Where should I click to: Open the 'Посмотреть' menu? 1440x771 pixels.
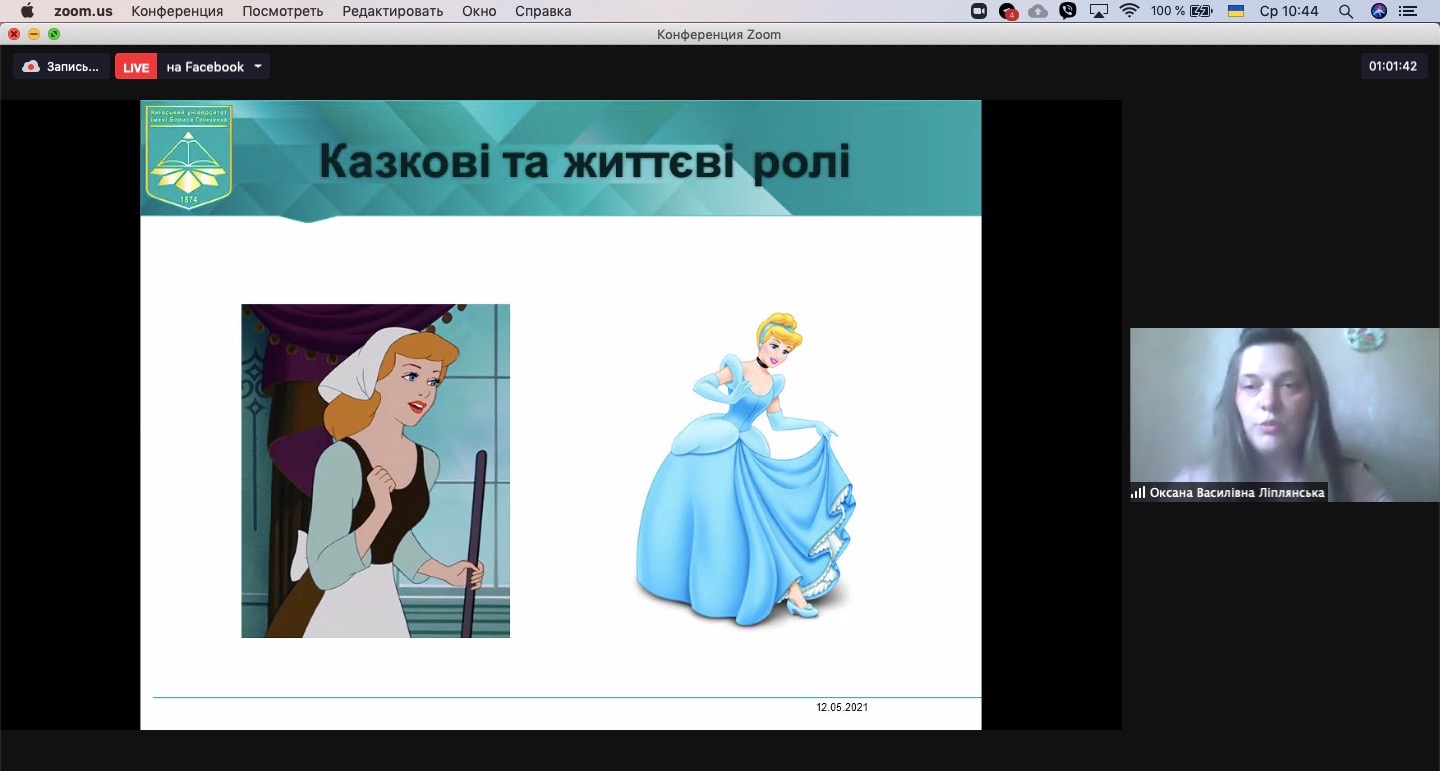283,11
